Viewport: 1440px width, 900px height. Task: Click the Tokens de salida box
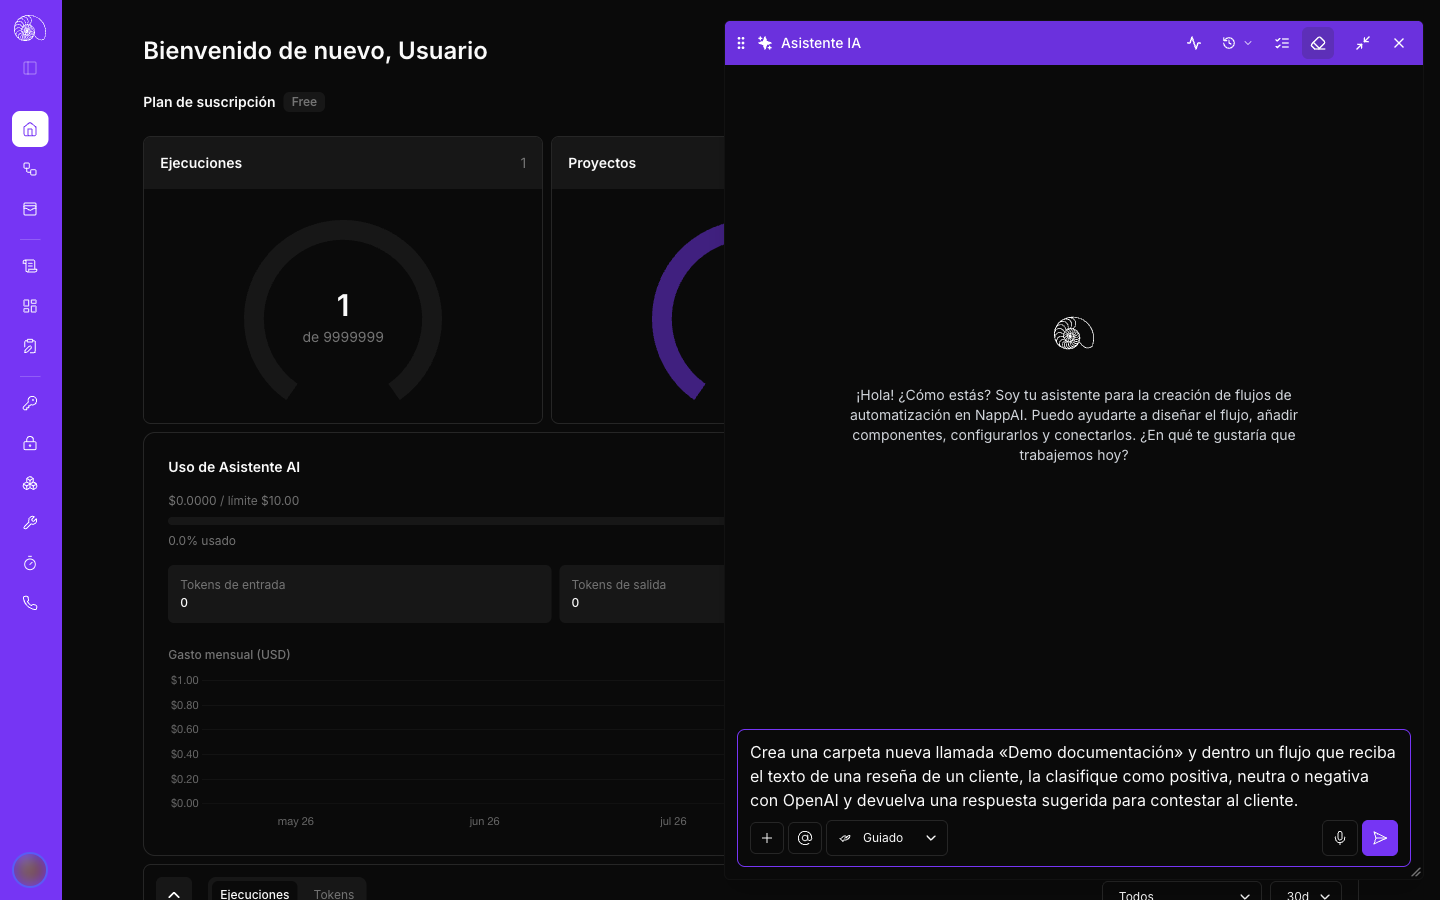642,594
